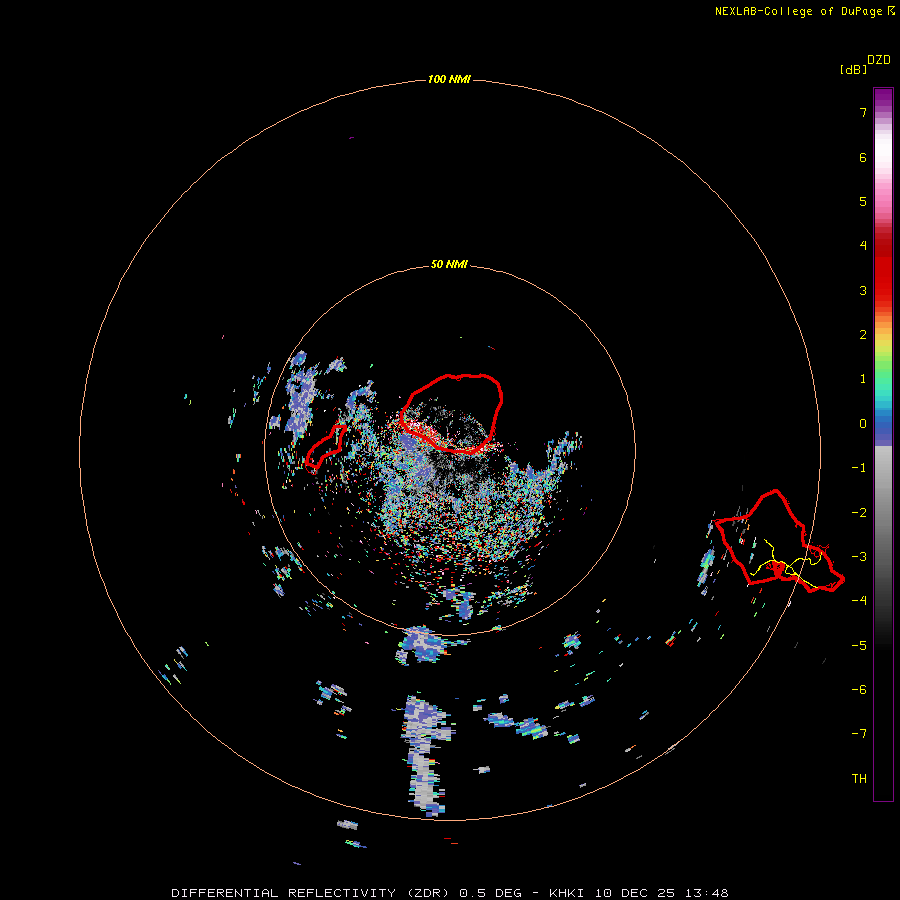
Task: Click the -7 value on the color scale
Action: (x=859, y=734)
